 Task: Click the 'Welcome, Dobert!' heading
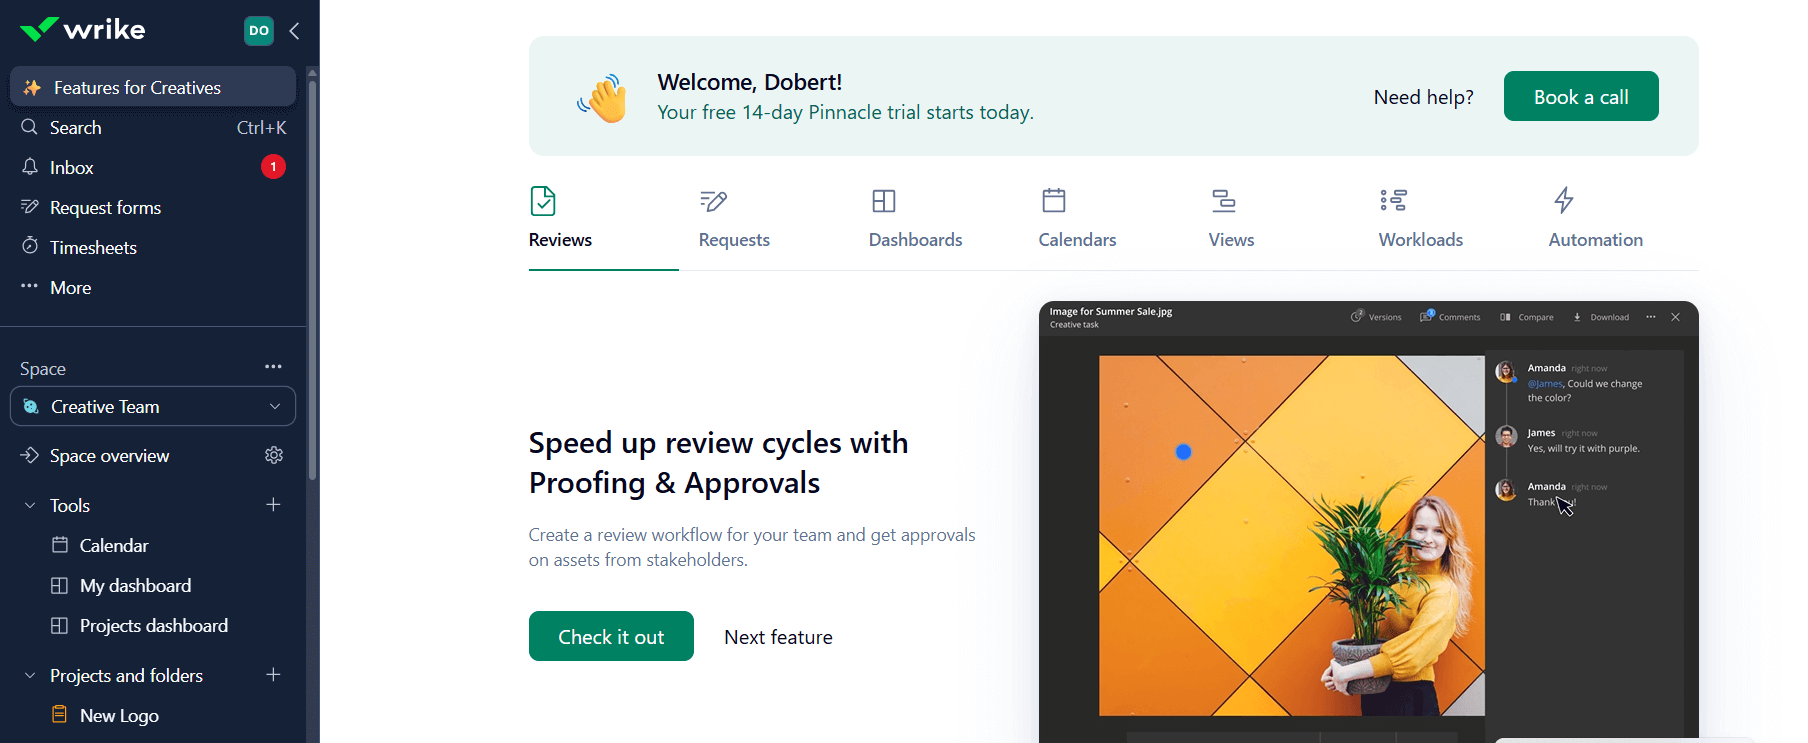click(x=749, y=82)
